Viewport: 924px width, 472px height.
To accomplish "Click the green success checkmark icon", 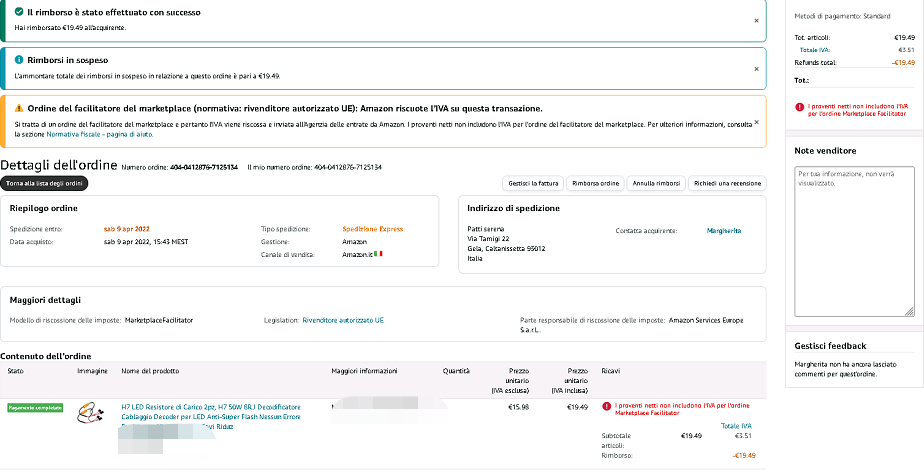I will click(x=19, y=12).
